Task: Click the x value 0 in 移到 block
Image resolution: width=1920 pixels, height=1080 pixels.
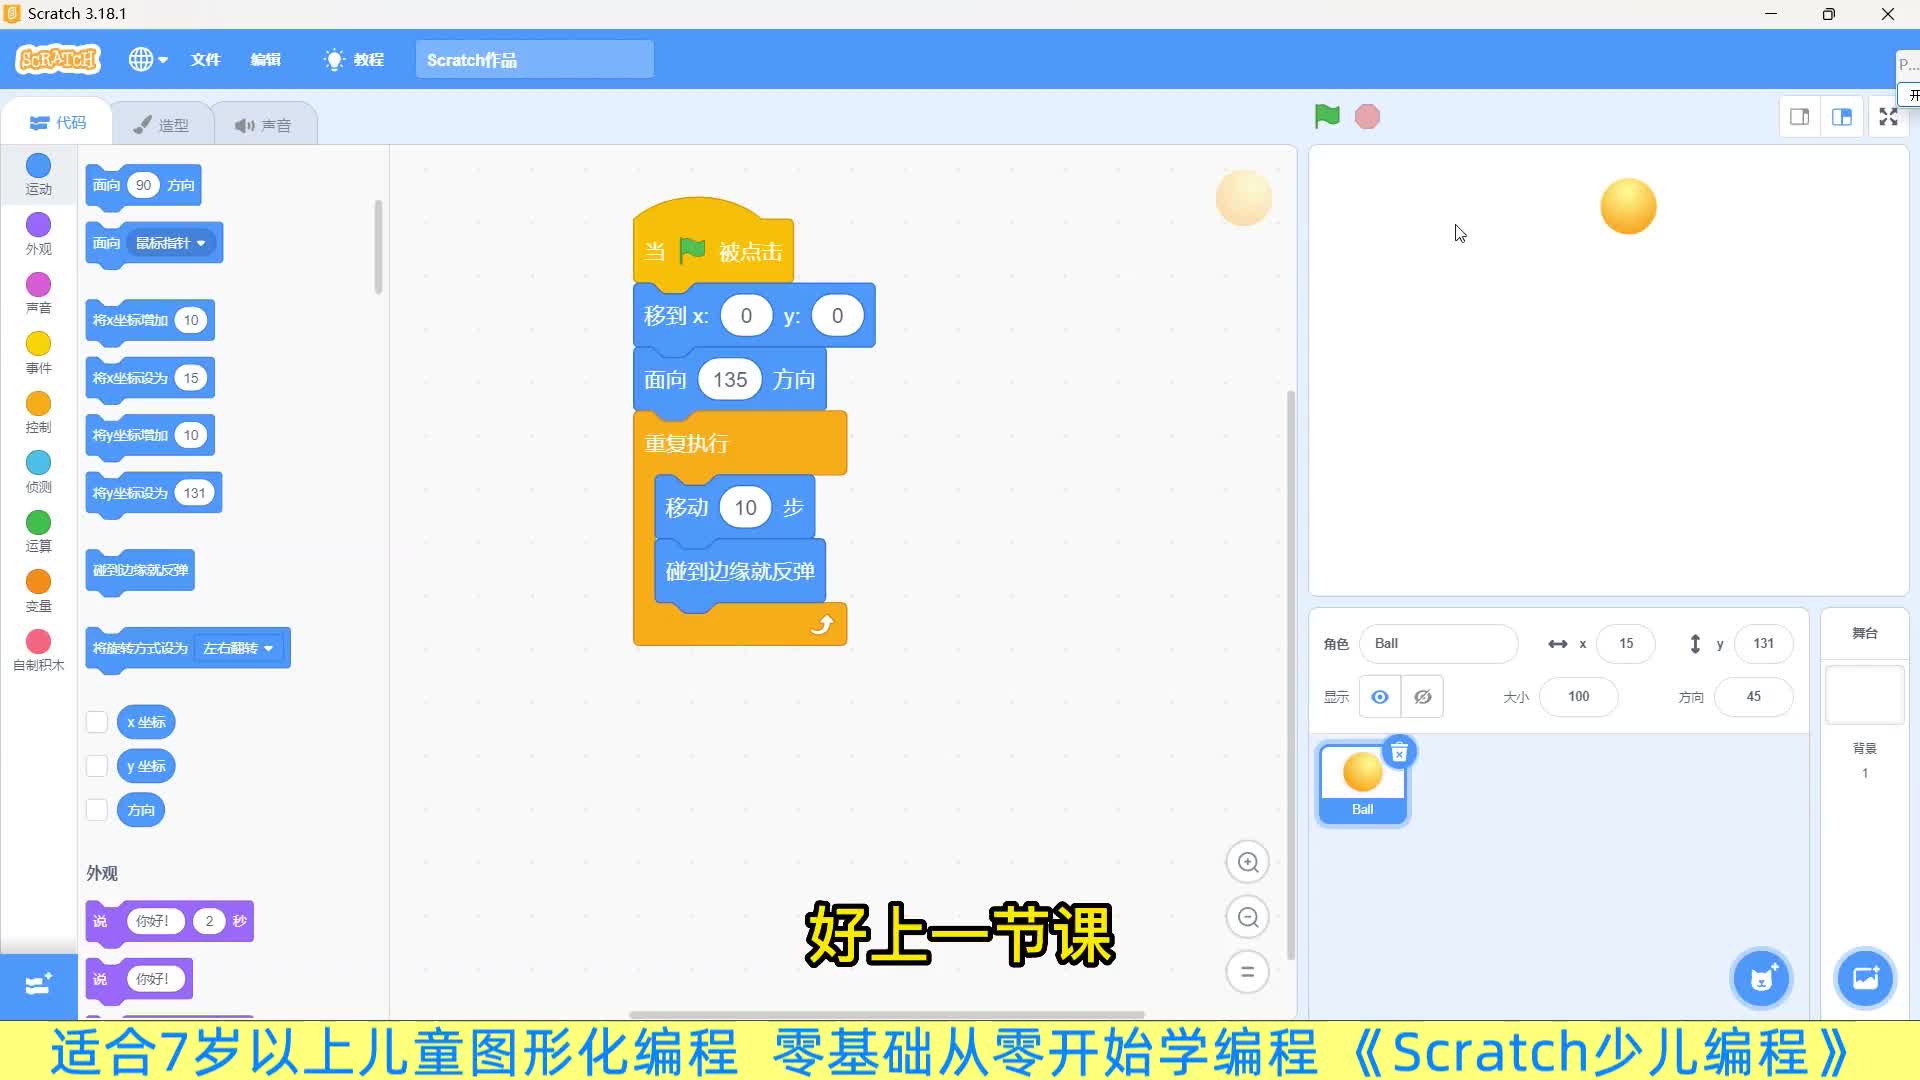Action: click(746, 316)
